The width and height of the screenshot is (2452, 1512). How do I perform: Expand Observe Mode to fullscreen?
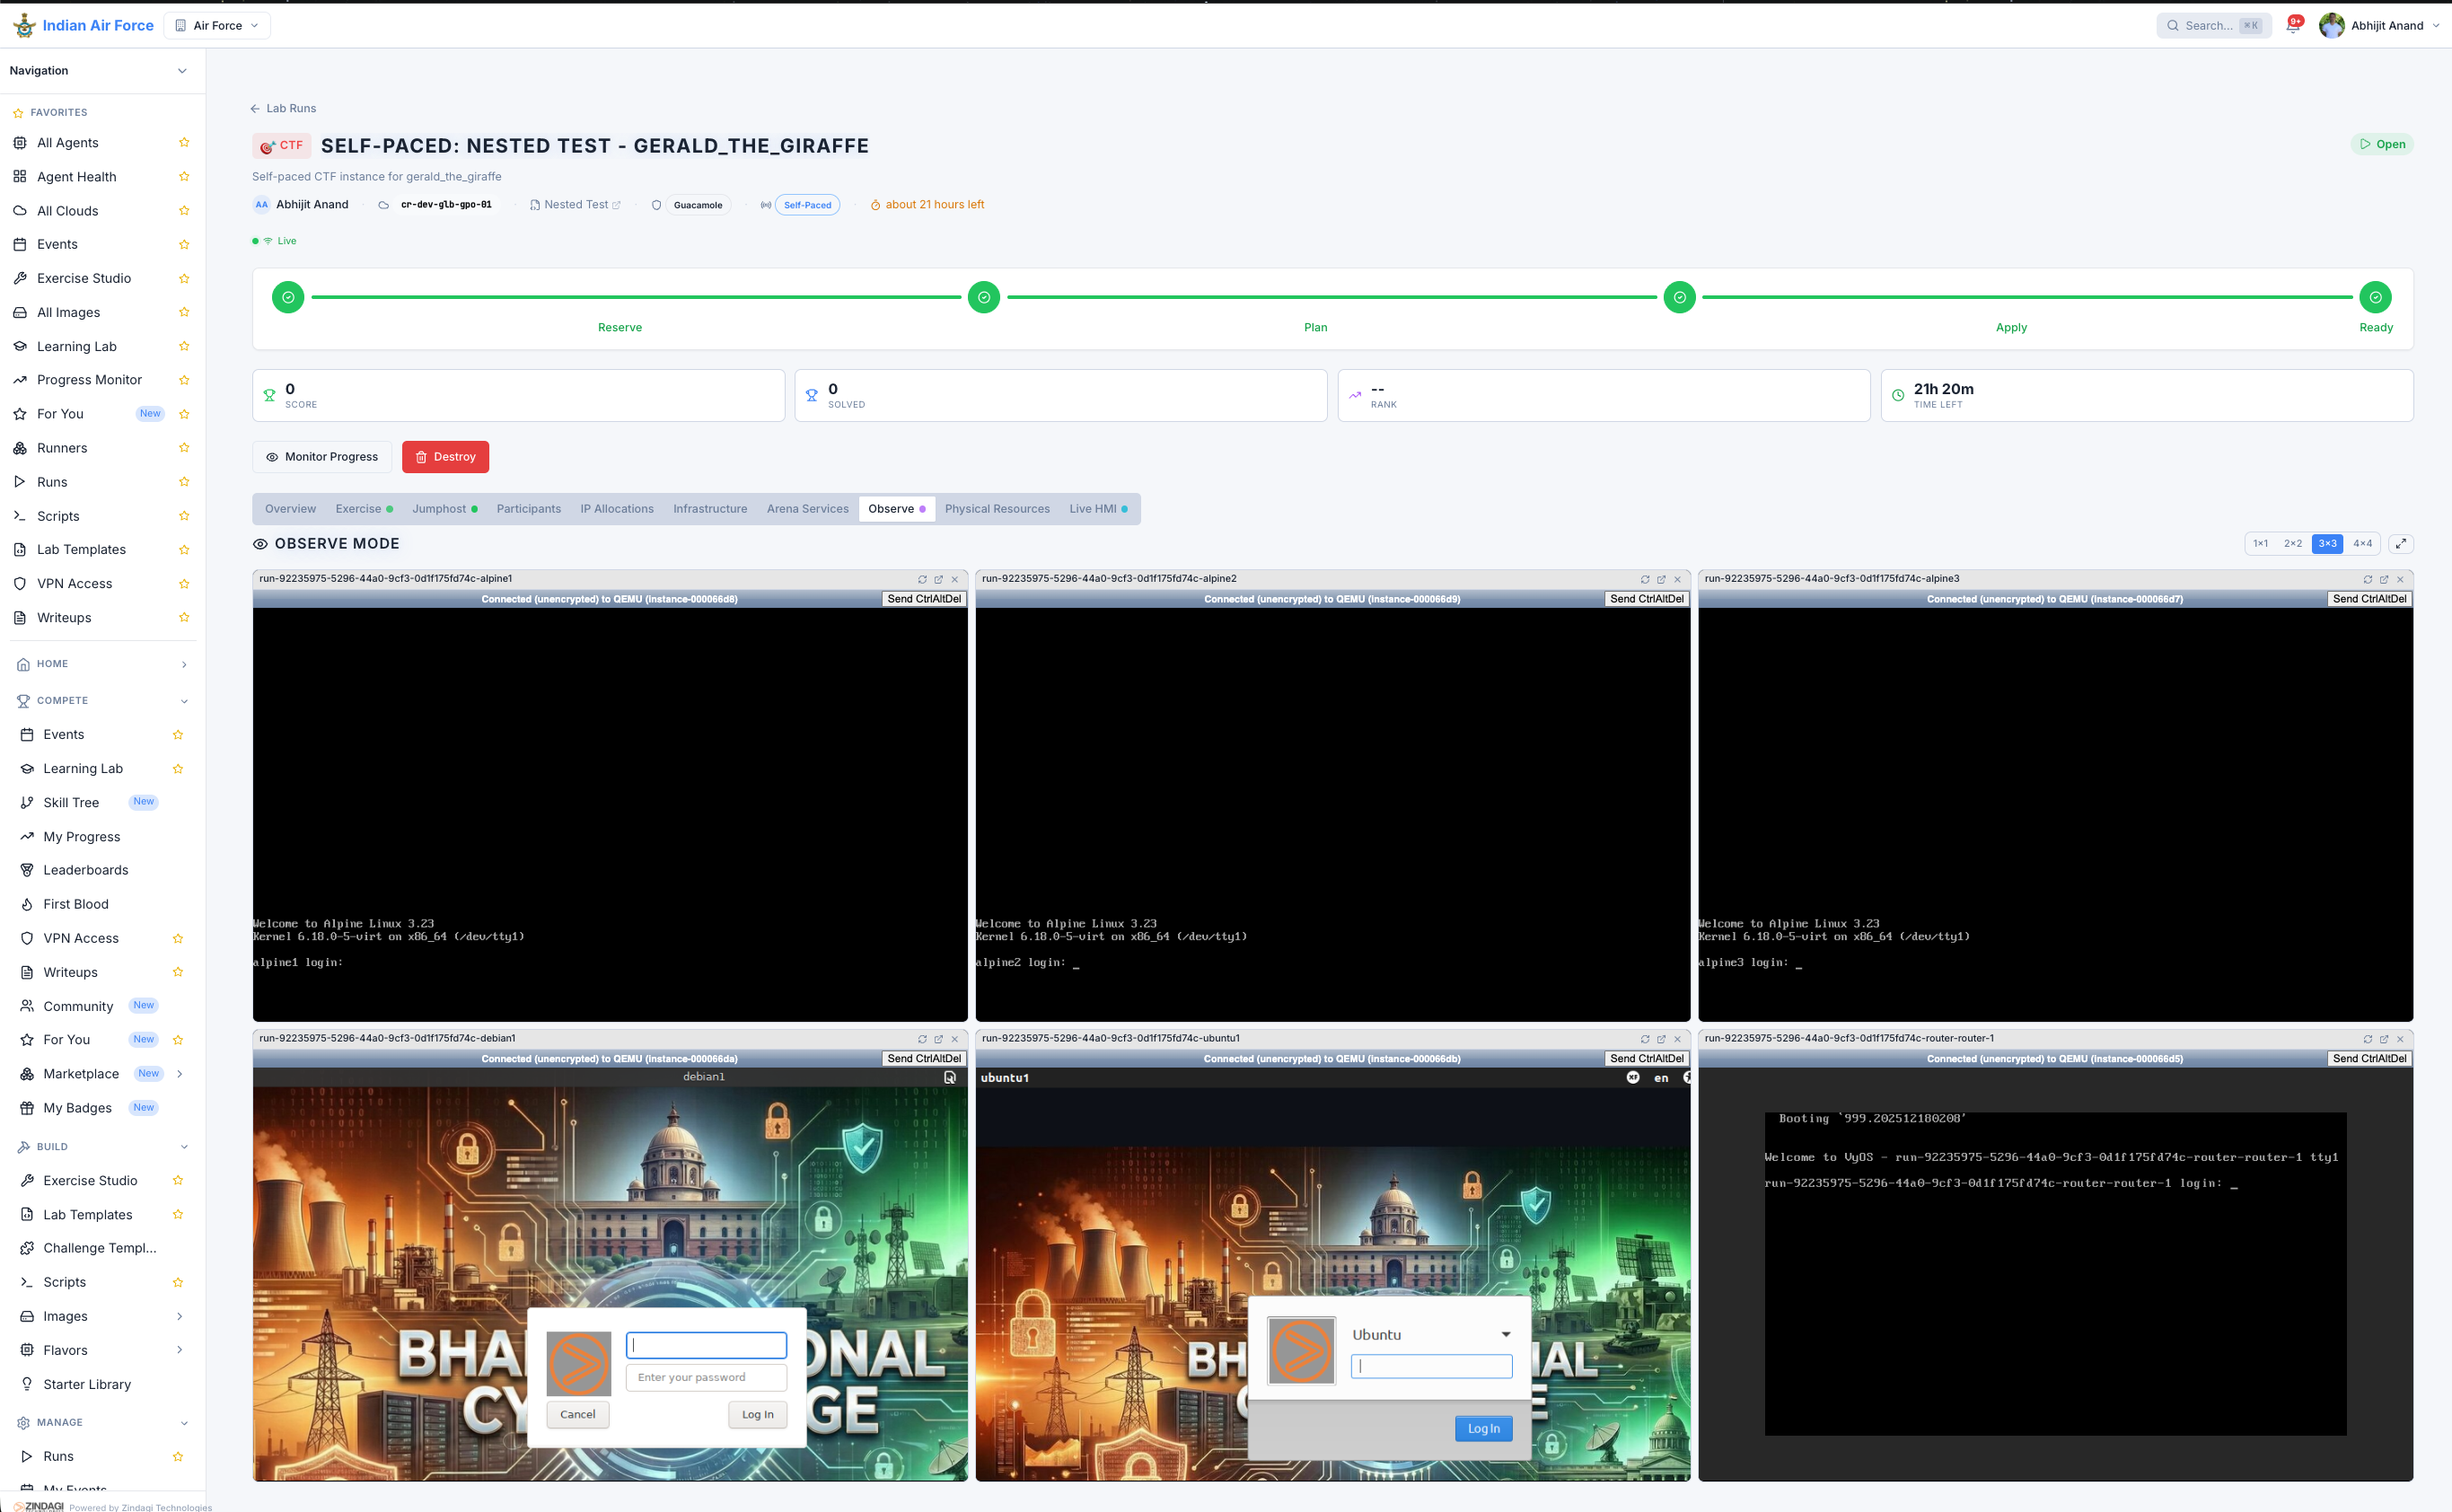click(2400, 544)
